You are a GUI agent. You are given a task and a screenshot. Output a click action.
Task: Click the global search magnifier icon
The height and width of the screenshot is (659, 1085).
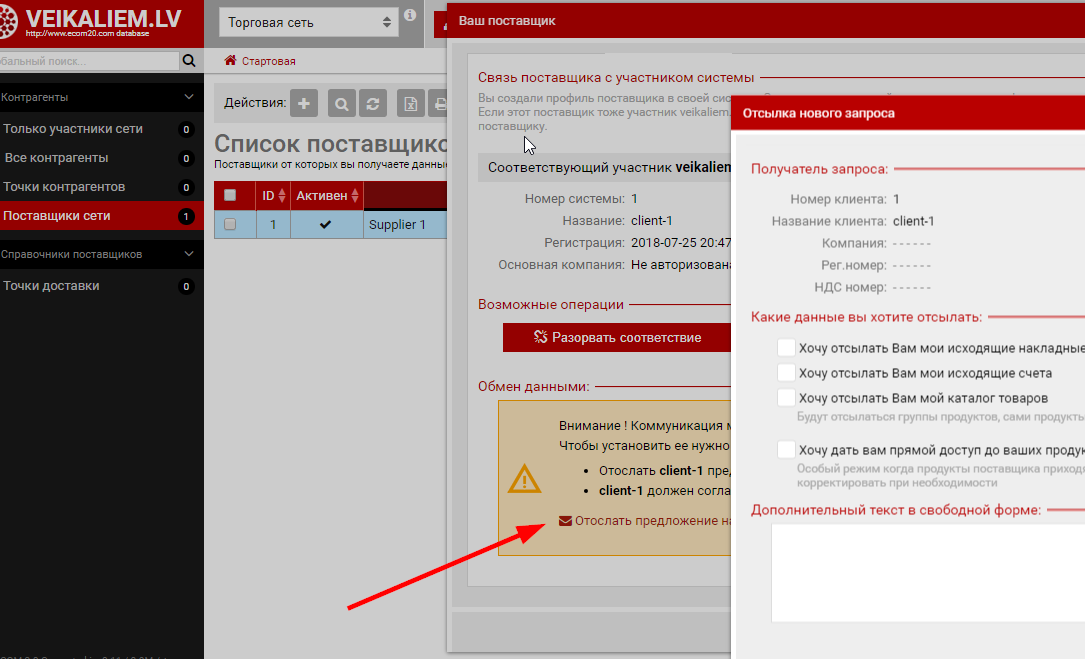click(x=189, y=61)
